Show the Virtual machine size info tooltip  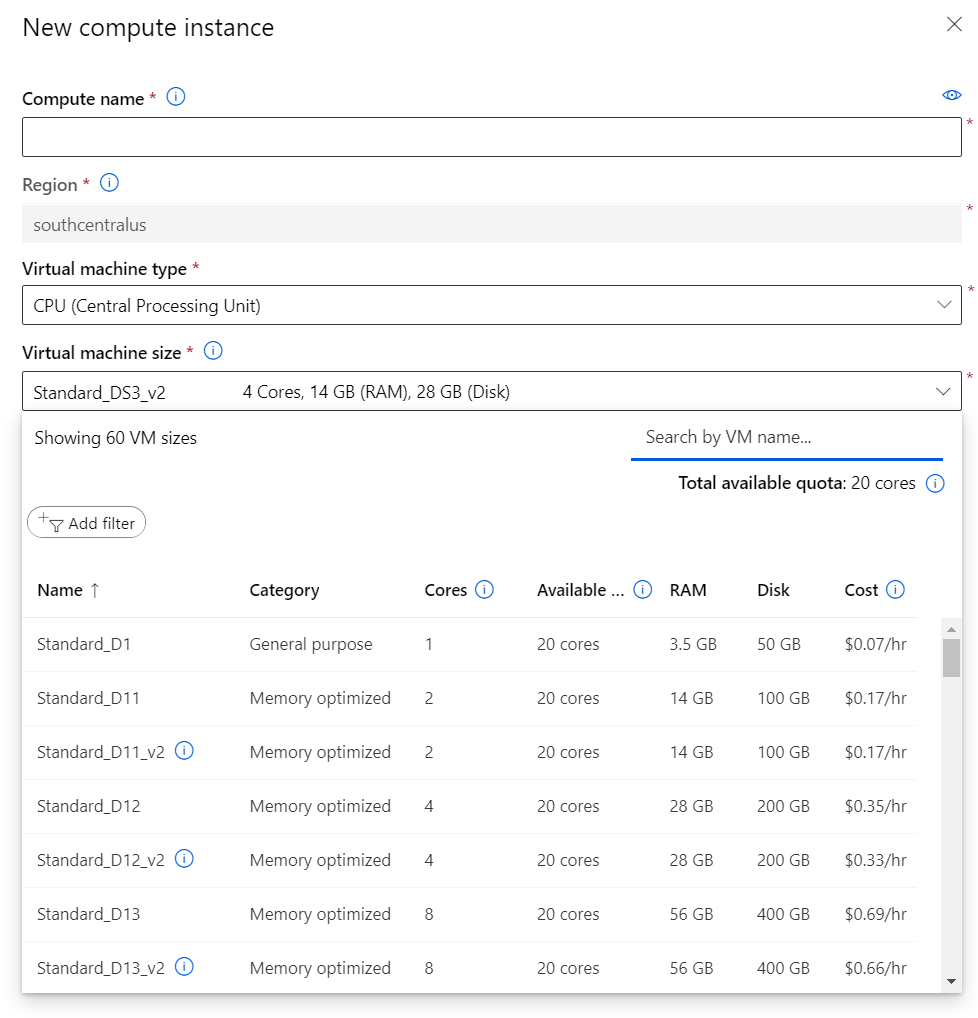click(213, 351)
